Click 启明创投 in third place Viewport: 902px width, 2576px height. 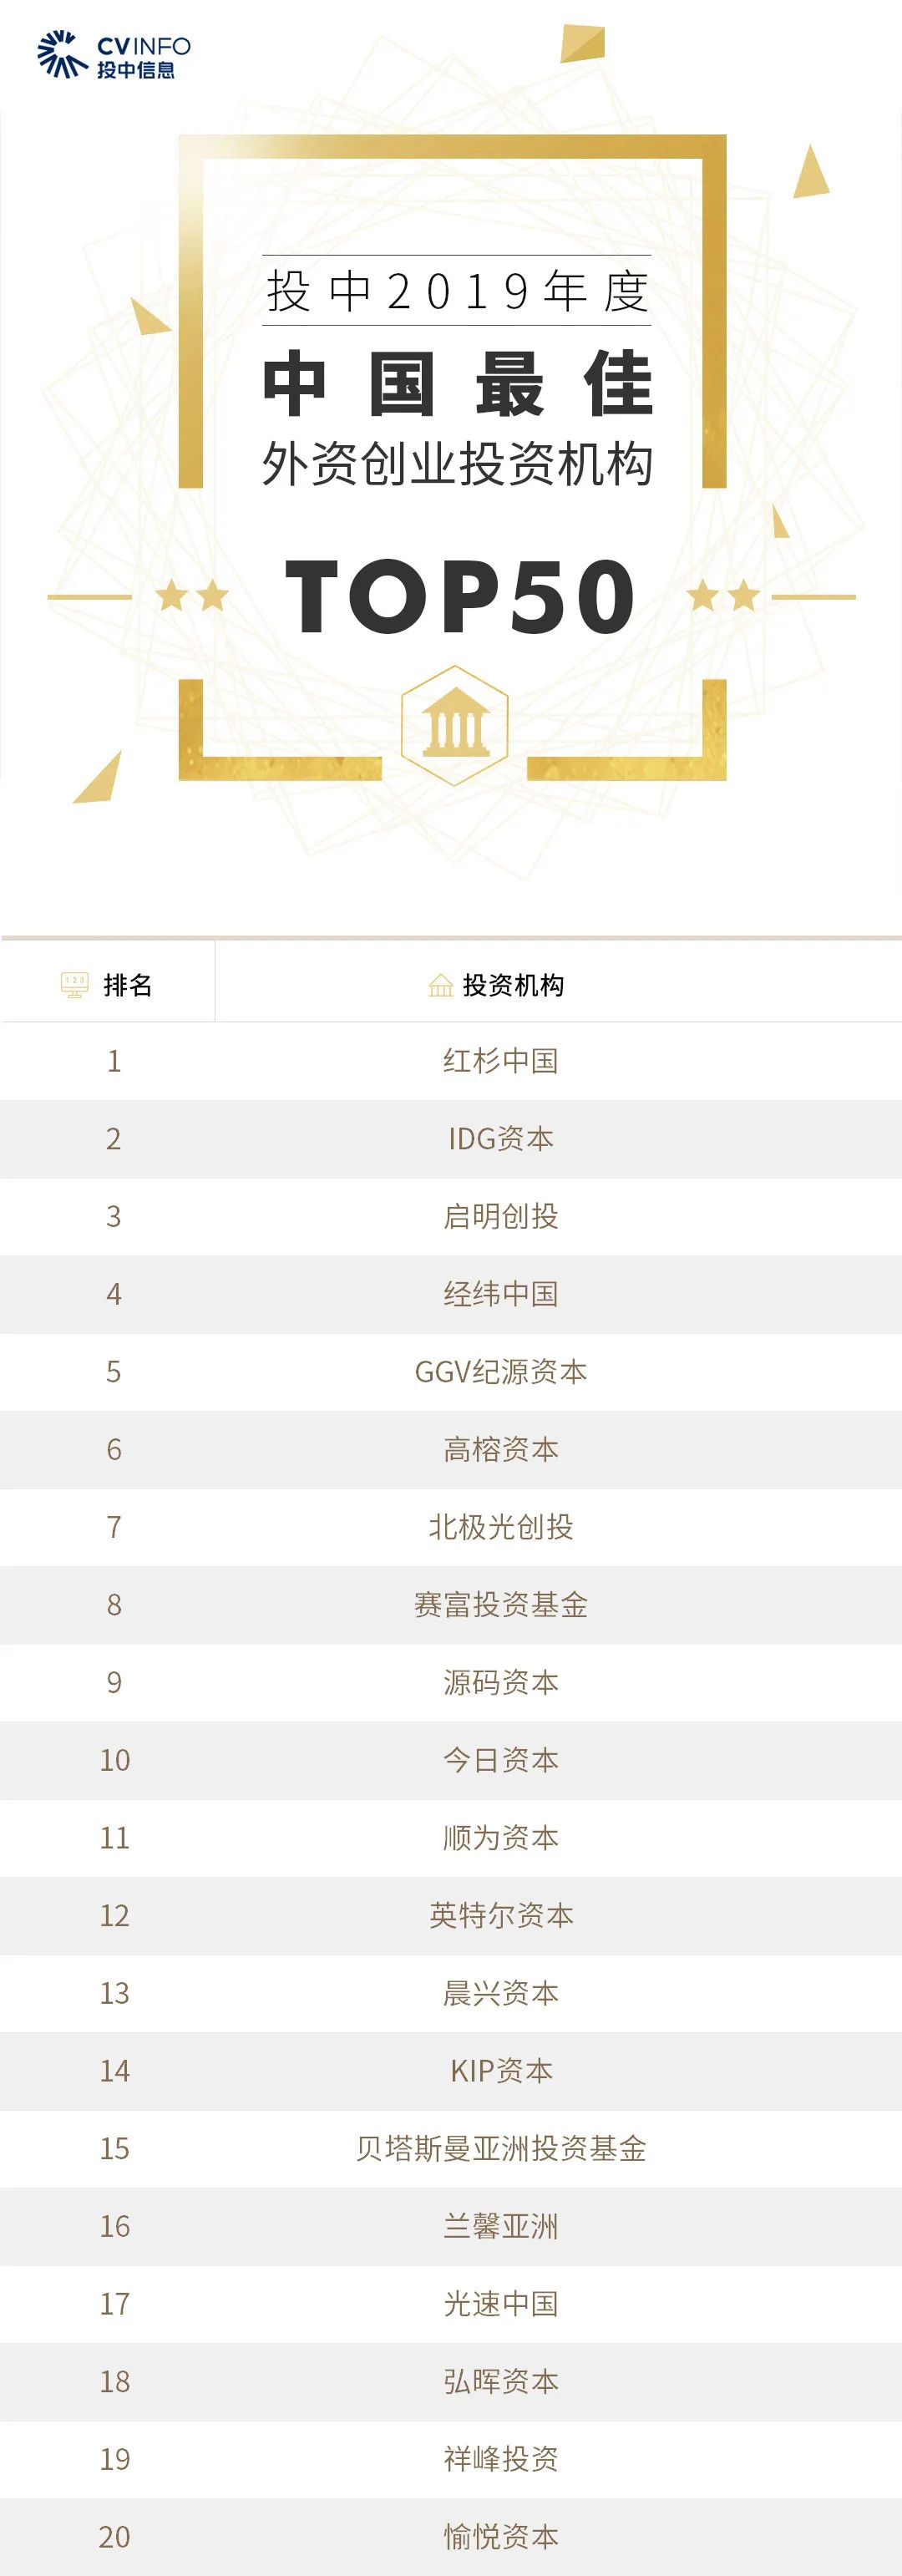501,1216
